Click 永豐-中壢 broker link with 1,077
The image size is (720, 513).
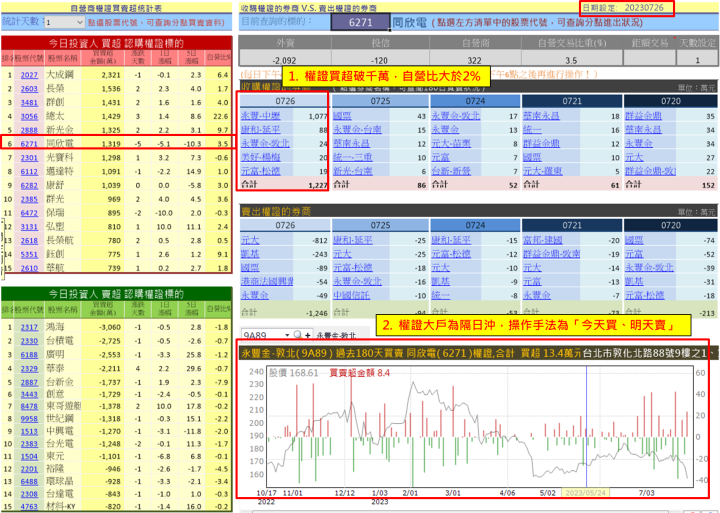click(x=260, y=116)
